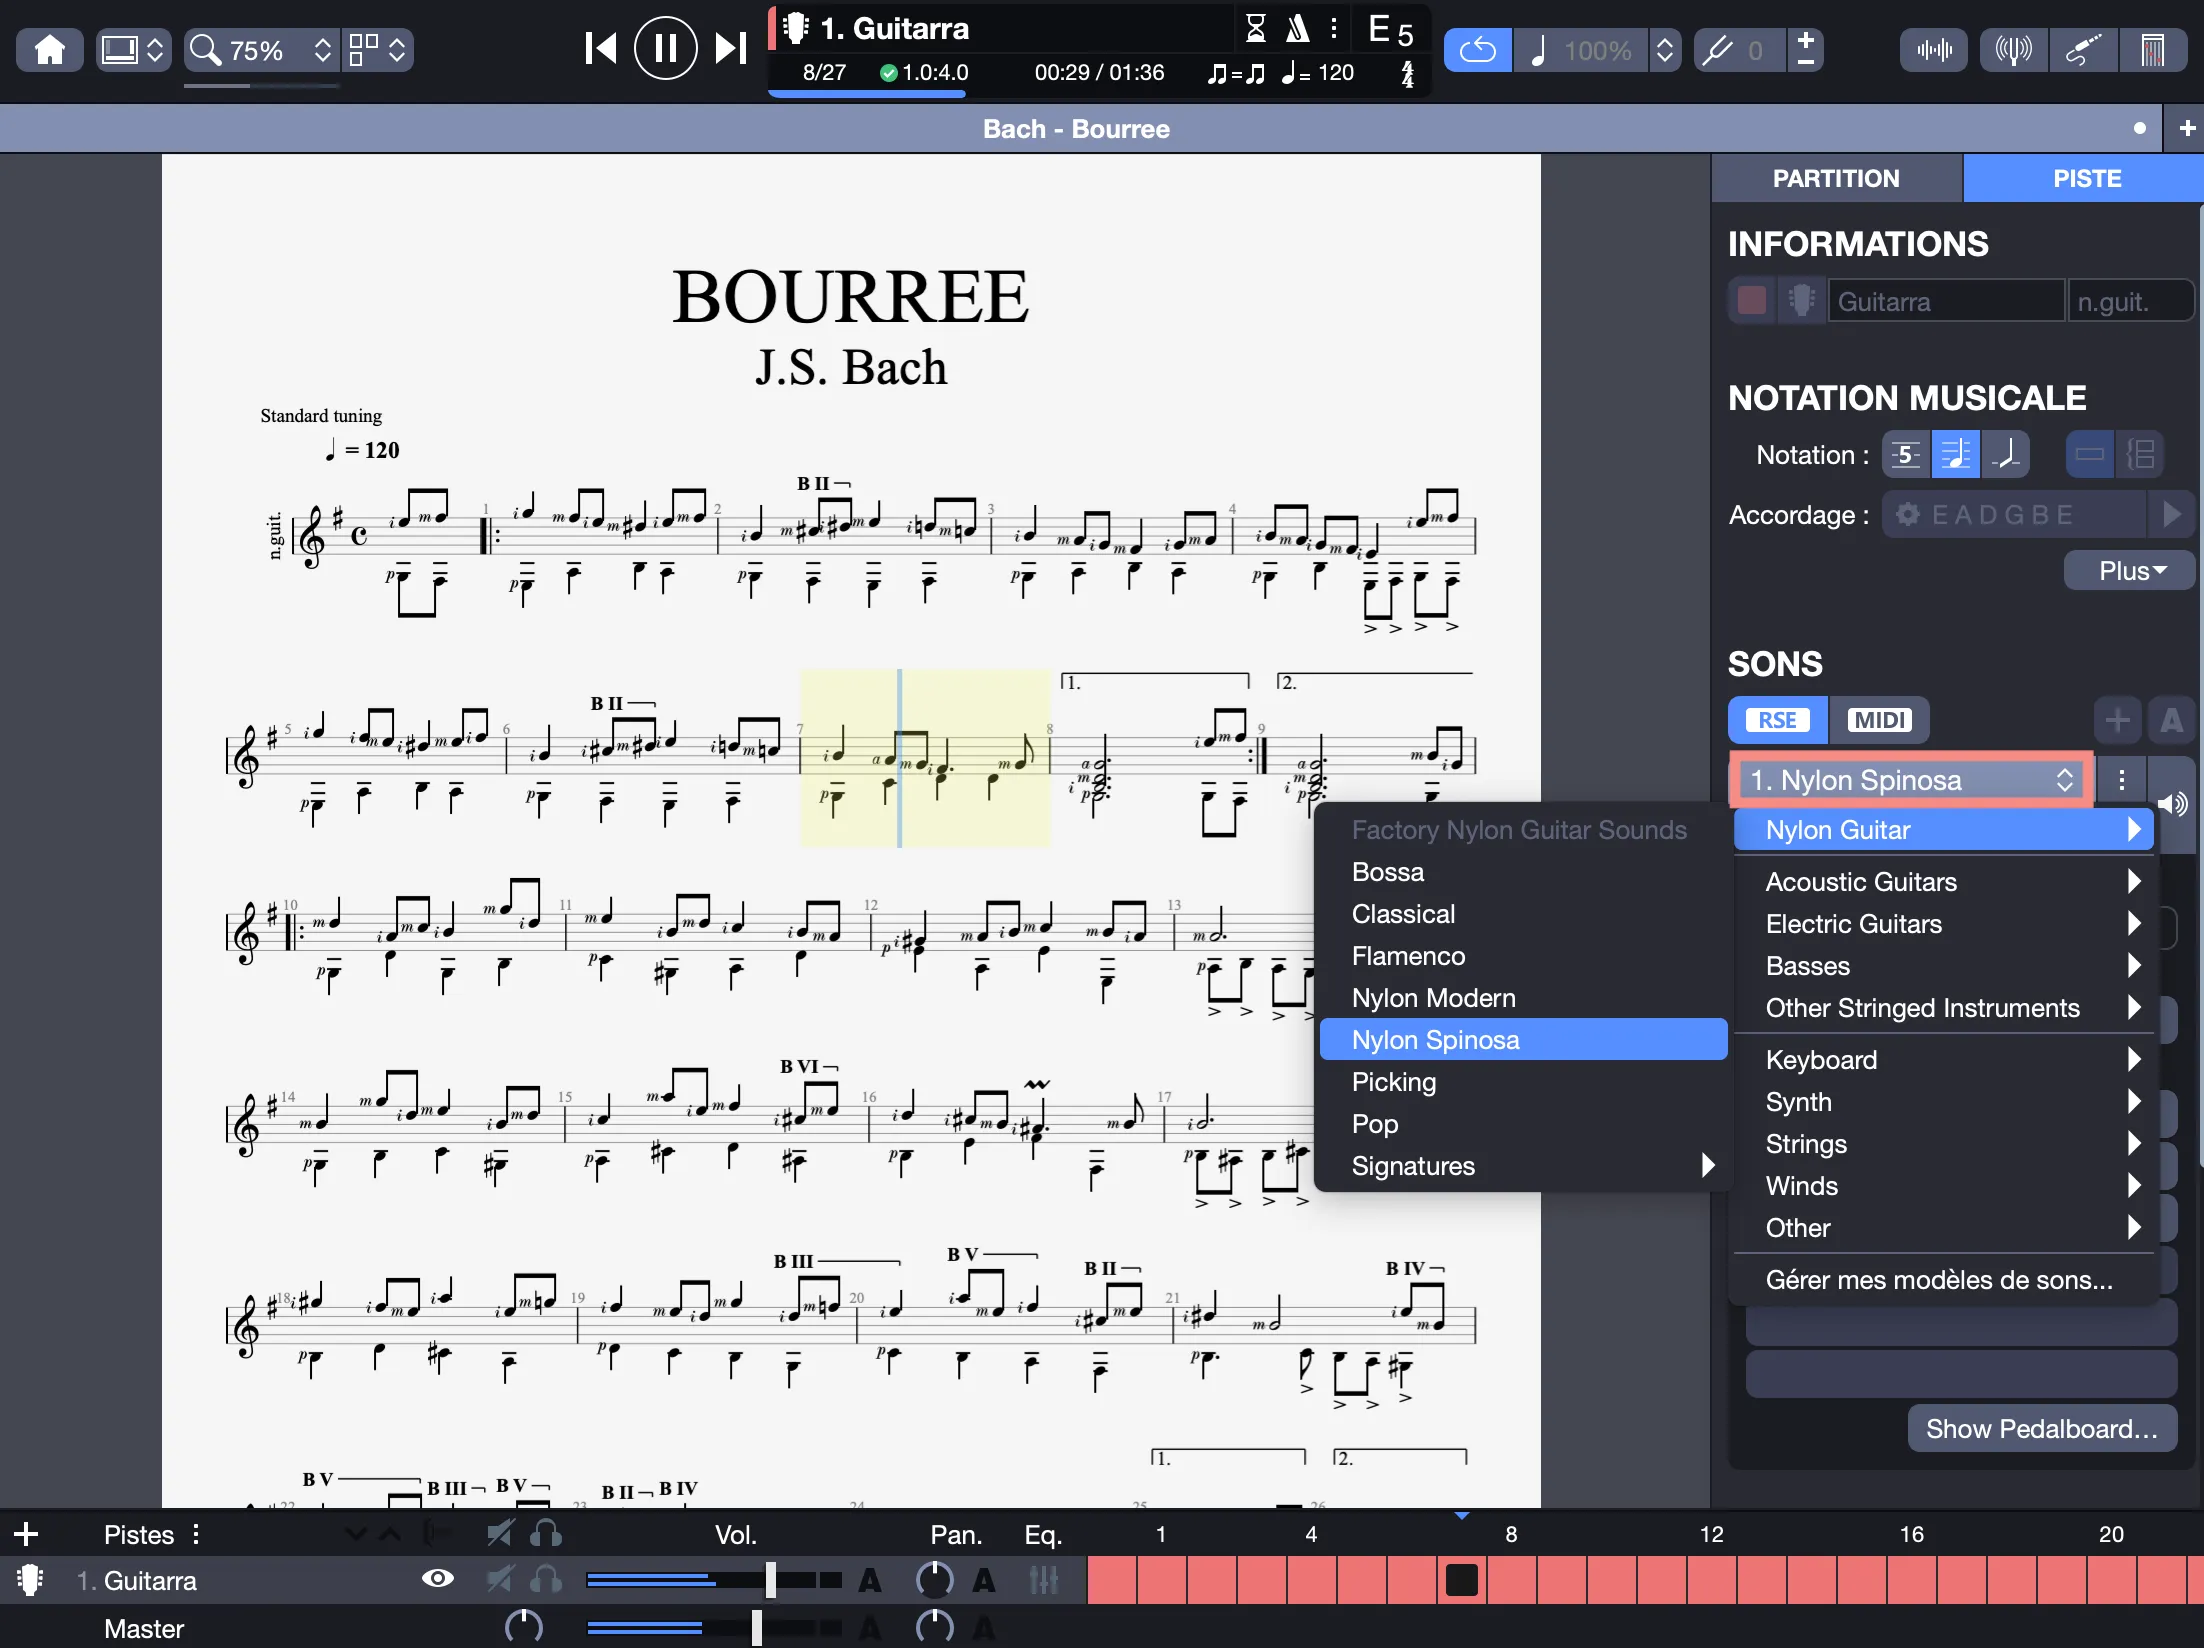The width and height of the screenshot is (2204, 1648).
Task: Hide the Guitarra track with the eye
Action: [437, 1579]
